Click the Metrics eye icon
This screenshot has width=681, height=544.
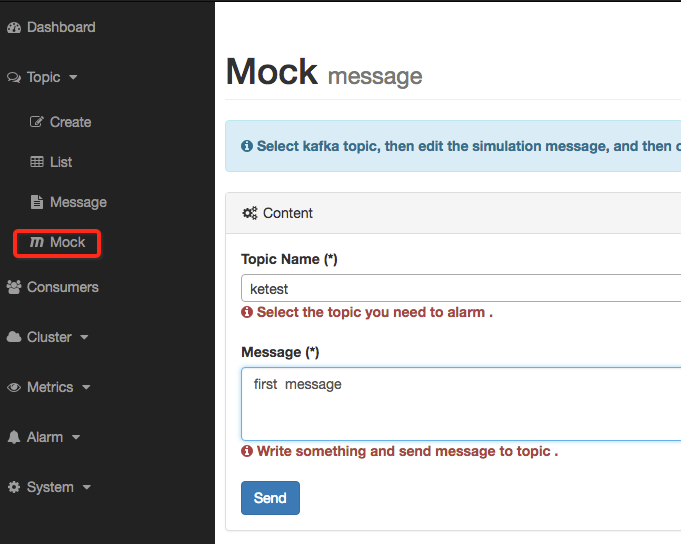(14, 387)
